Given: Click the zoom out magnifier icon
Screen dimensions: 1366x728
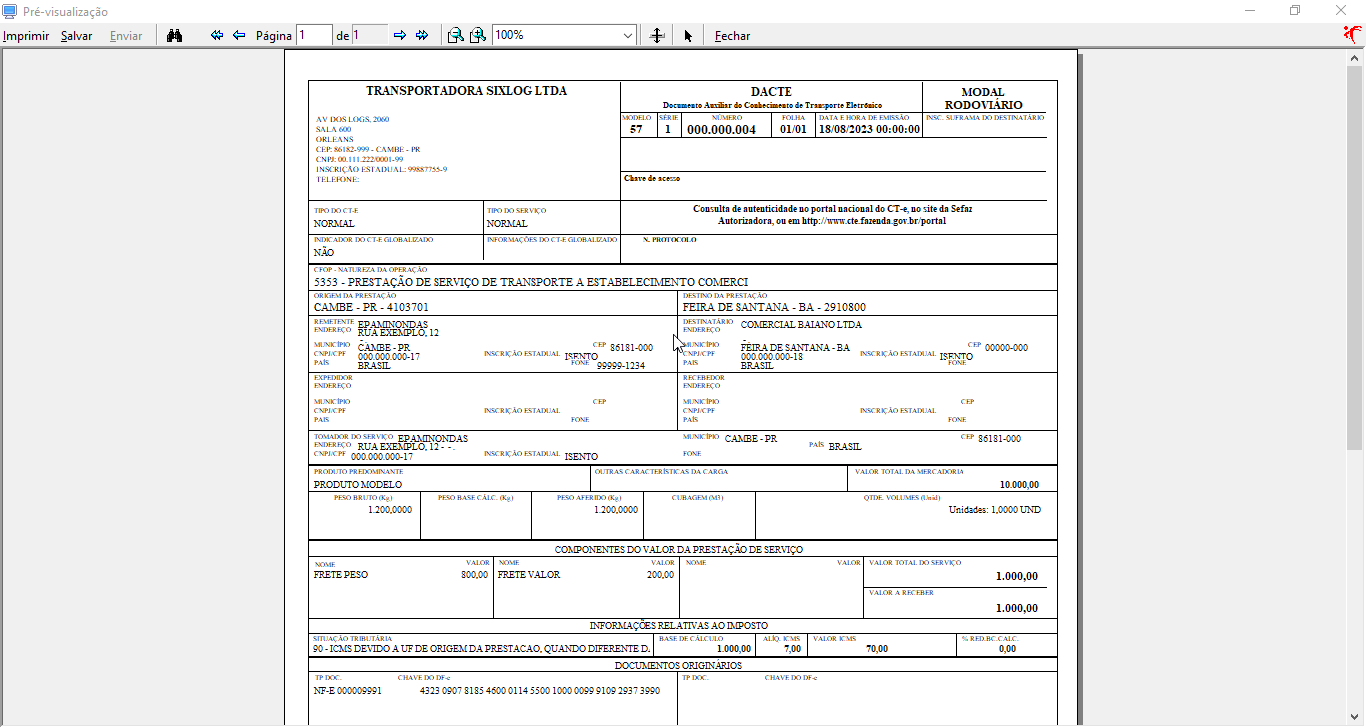Looking at the screenshot, I should [455, 35].
